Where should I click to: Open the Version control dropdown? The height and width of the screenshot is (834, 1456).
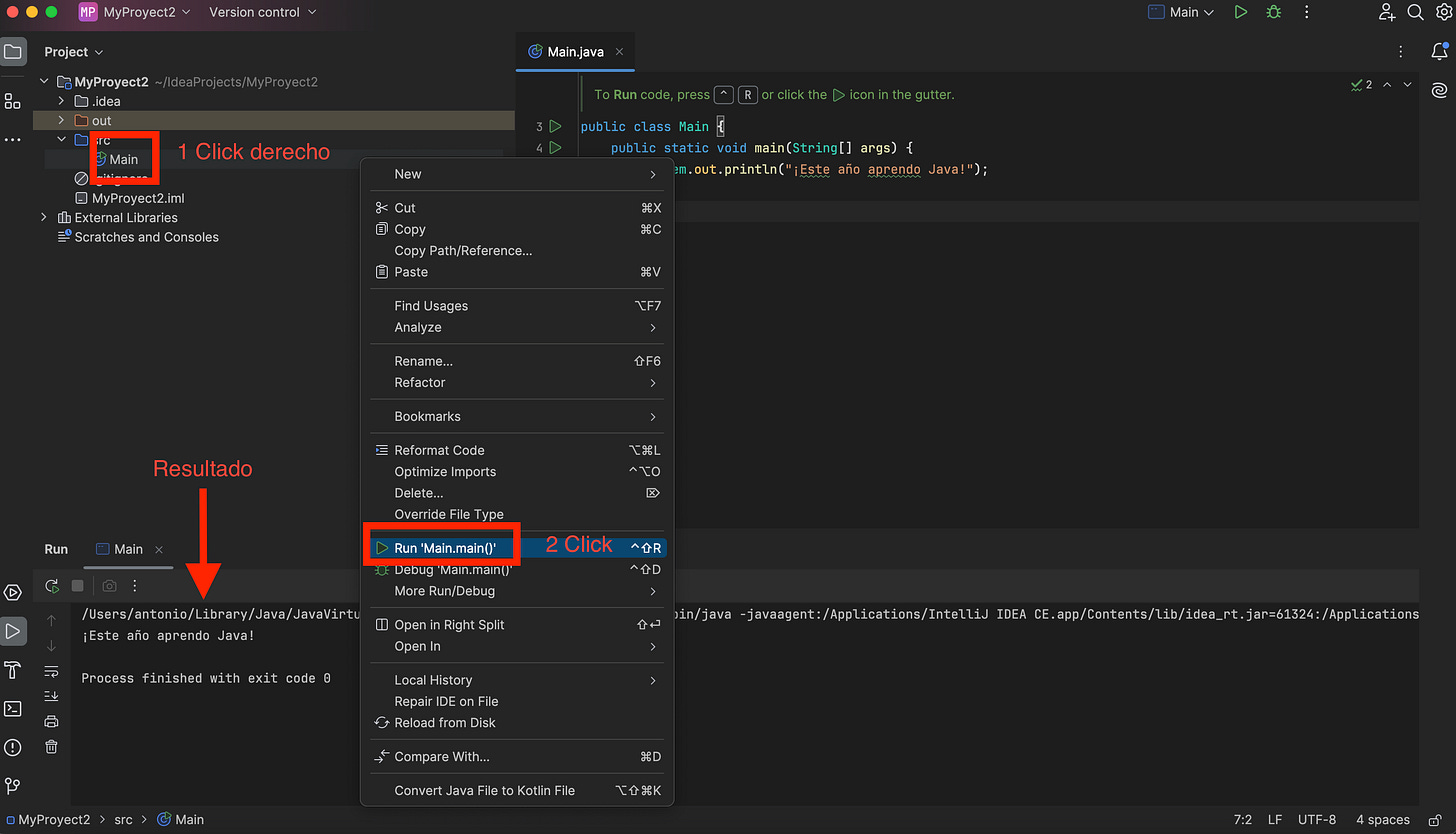point(263,12)
